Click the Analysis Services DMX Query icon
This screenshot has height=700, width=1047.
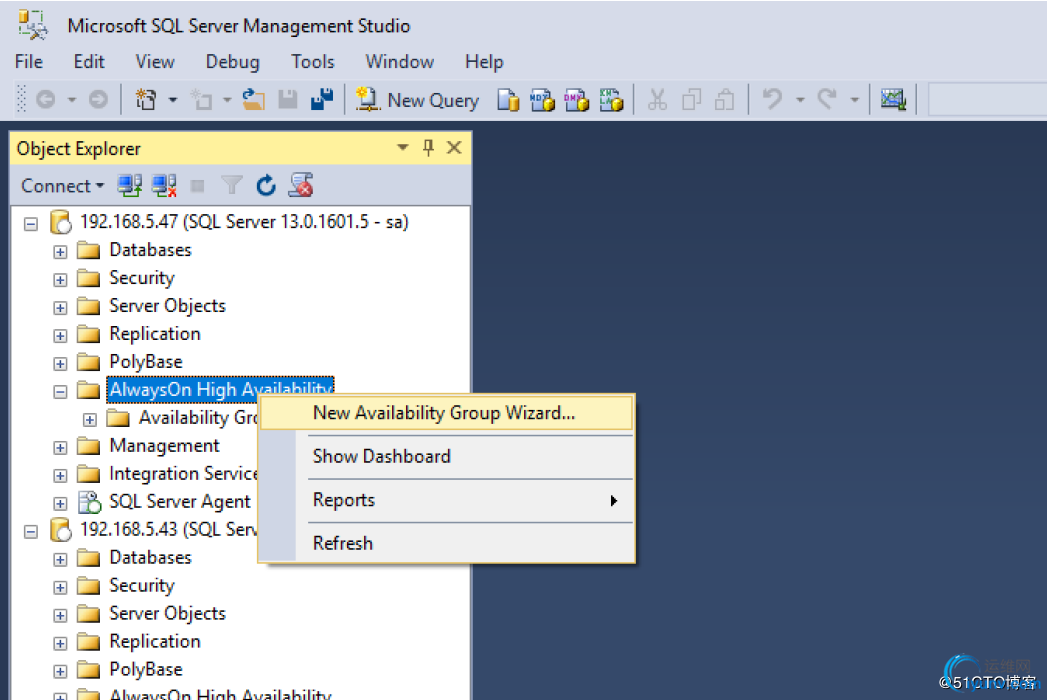point(576,100)
